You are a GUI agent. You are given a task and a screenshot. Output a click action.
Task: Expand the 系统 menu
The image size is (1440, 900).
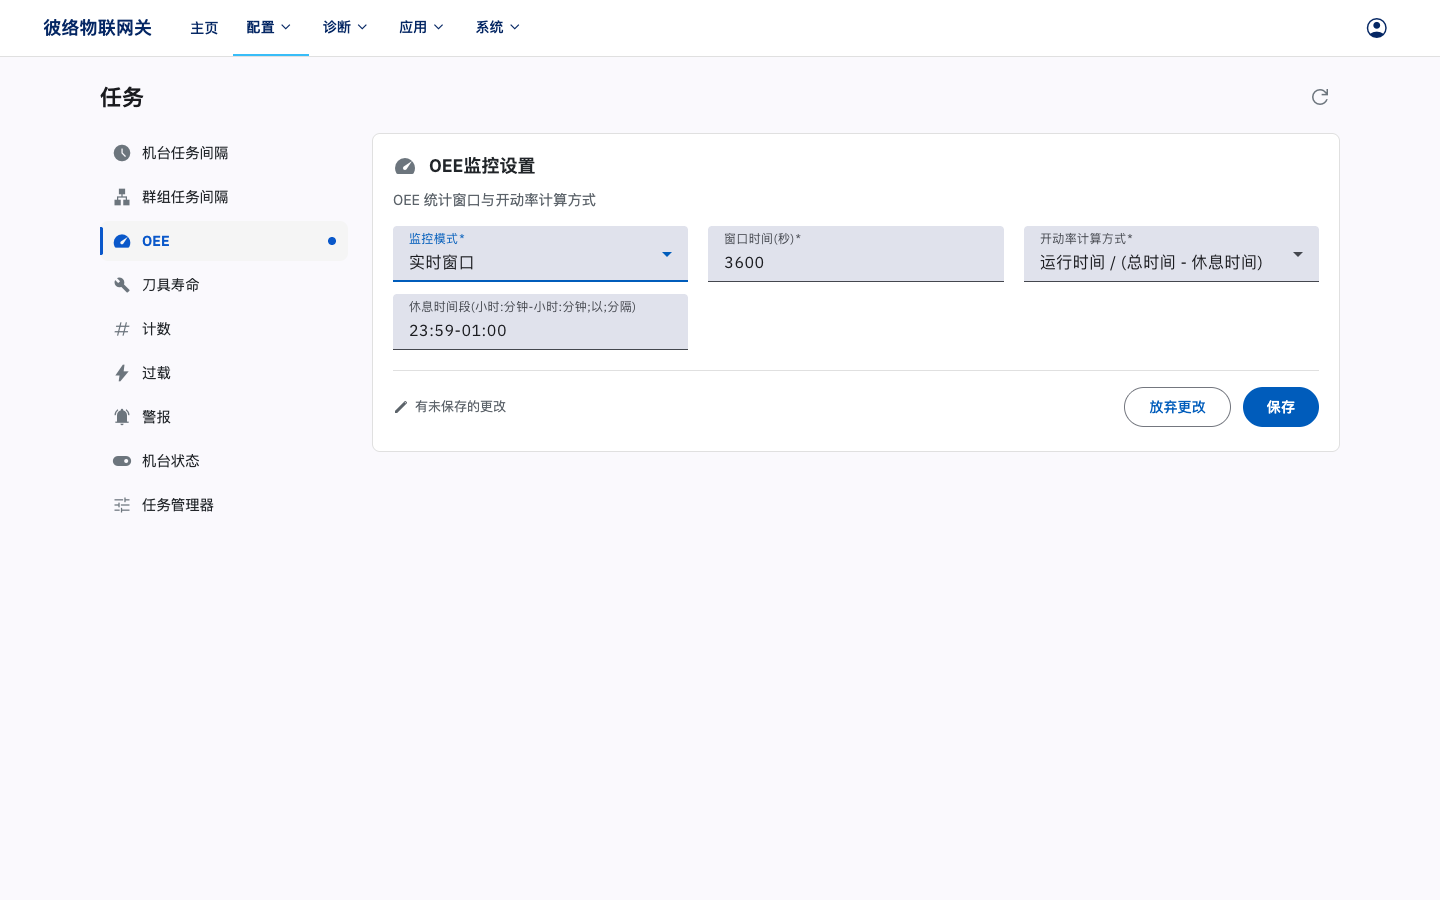pyautogui.click(x=498, y=28)
